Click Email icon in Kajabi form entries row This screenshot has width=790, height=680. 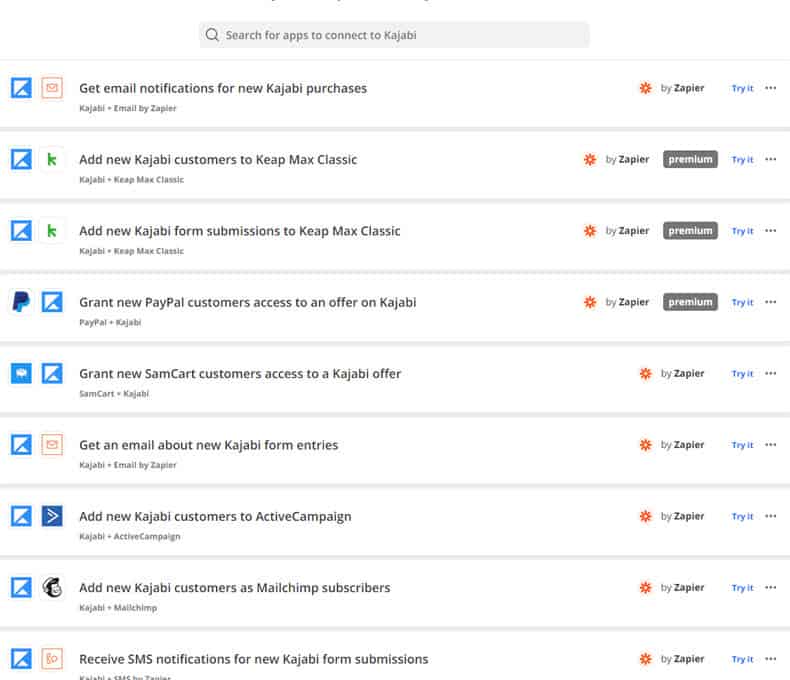[52, 445]
